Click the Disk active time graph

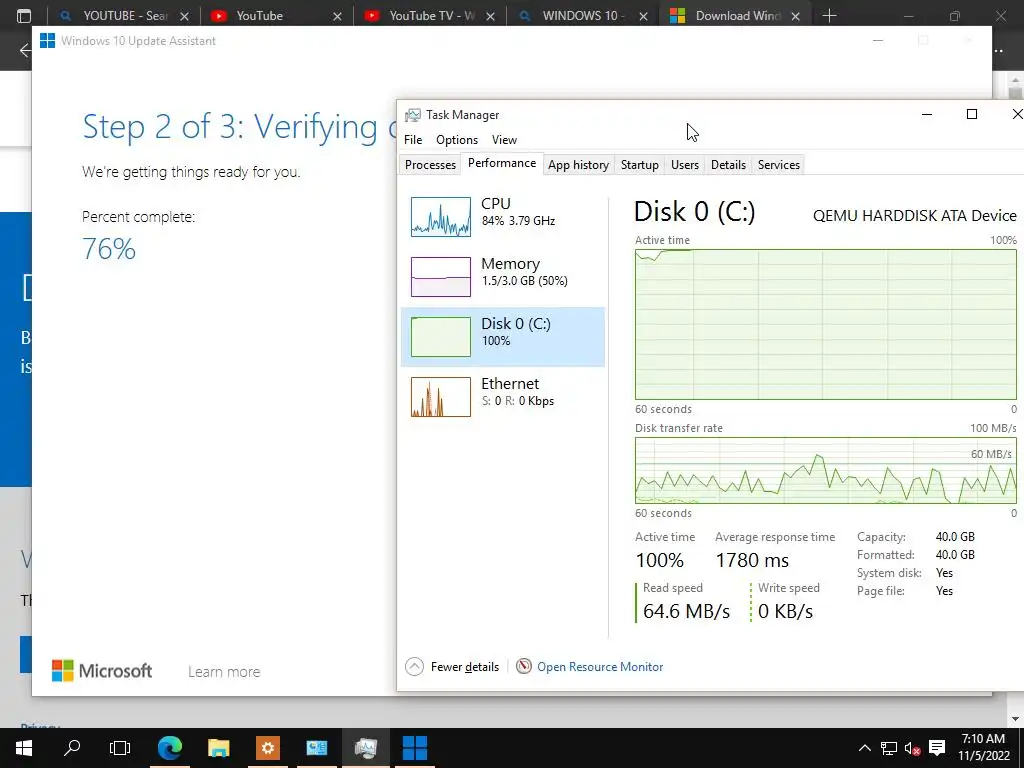pyautogui.click(x=825, y=324)
